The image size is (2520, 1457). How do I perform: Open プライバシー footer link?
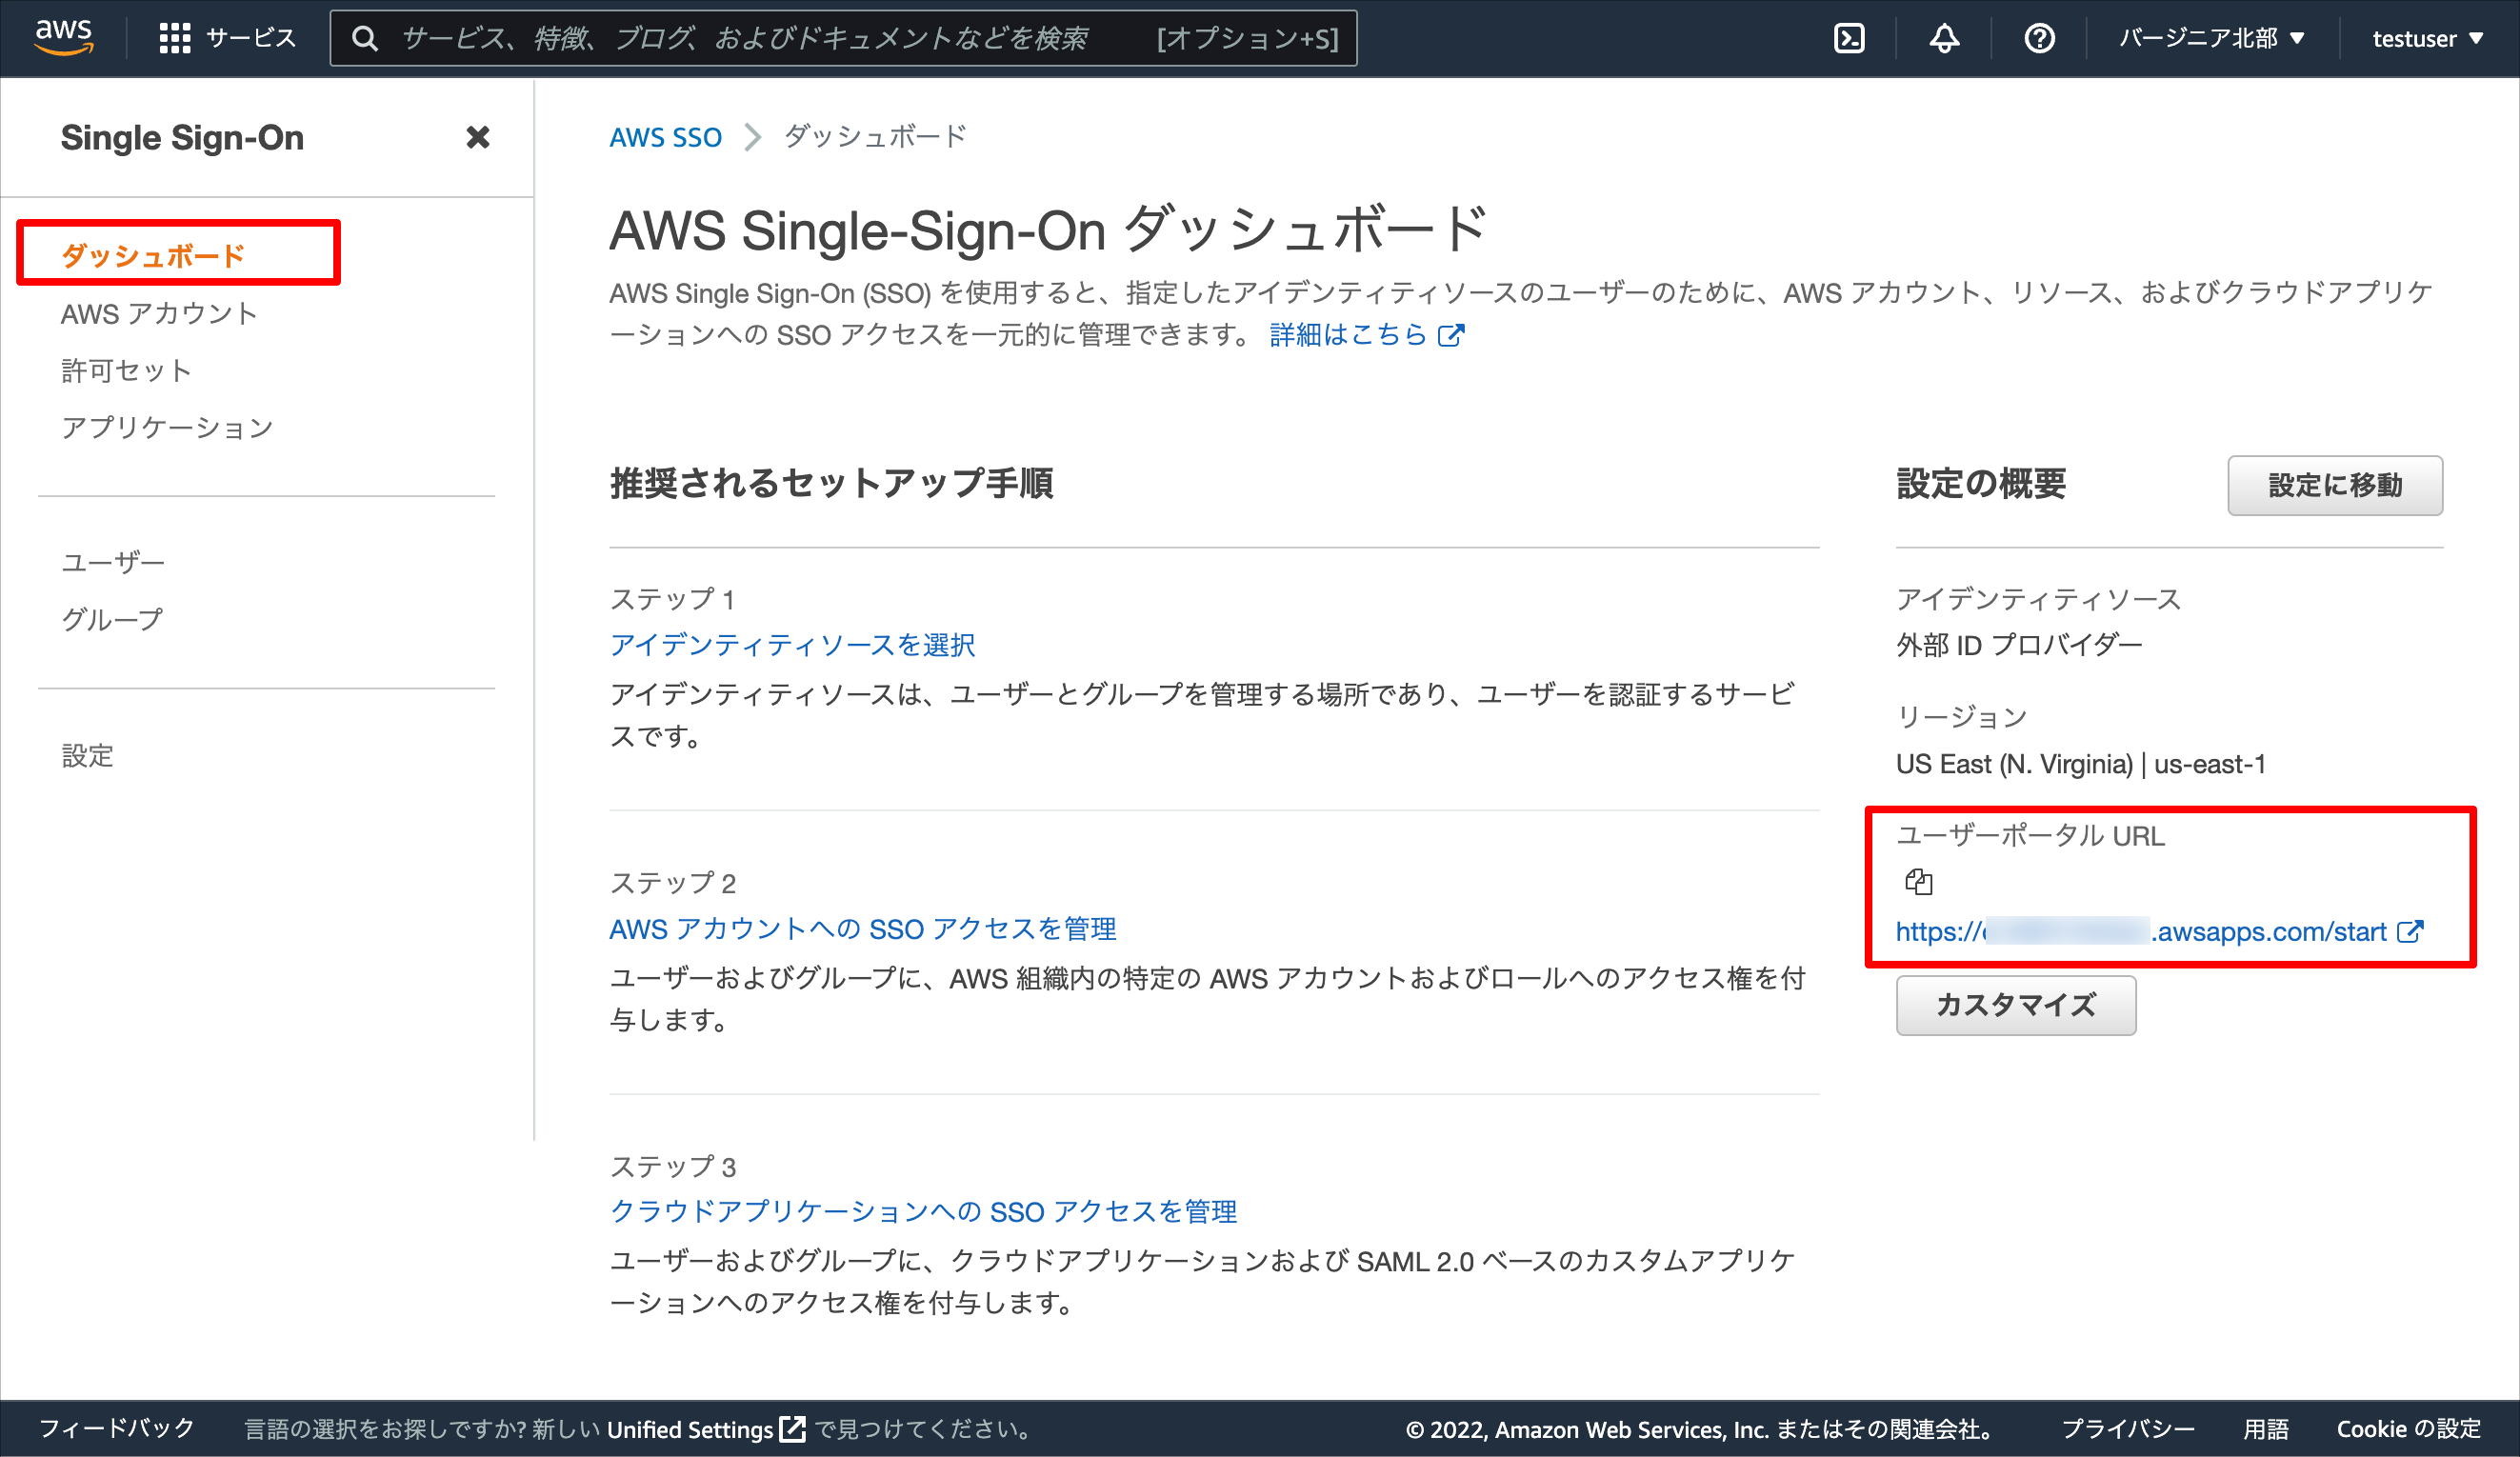[2128, 1428]
